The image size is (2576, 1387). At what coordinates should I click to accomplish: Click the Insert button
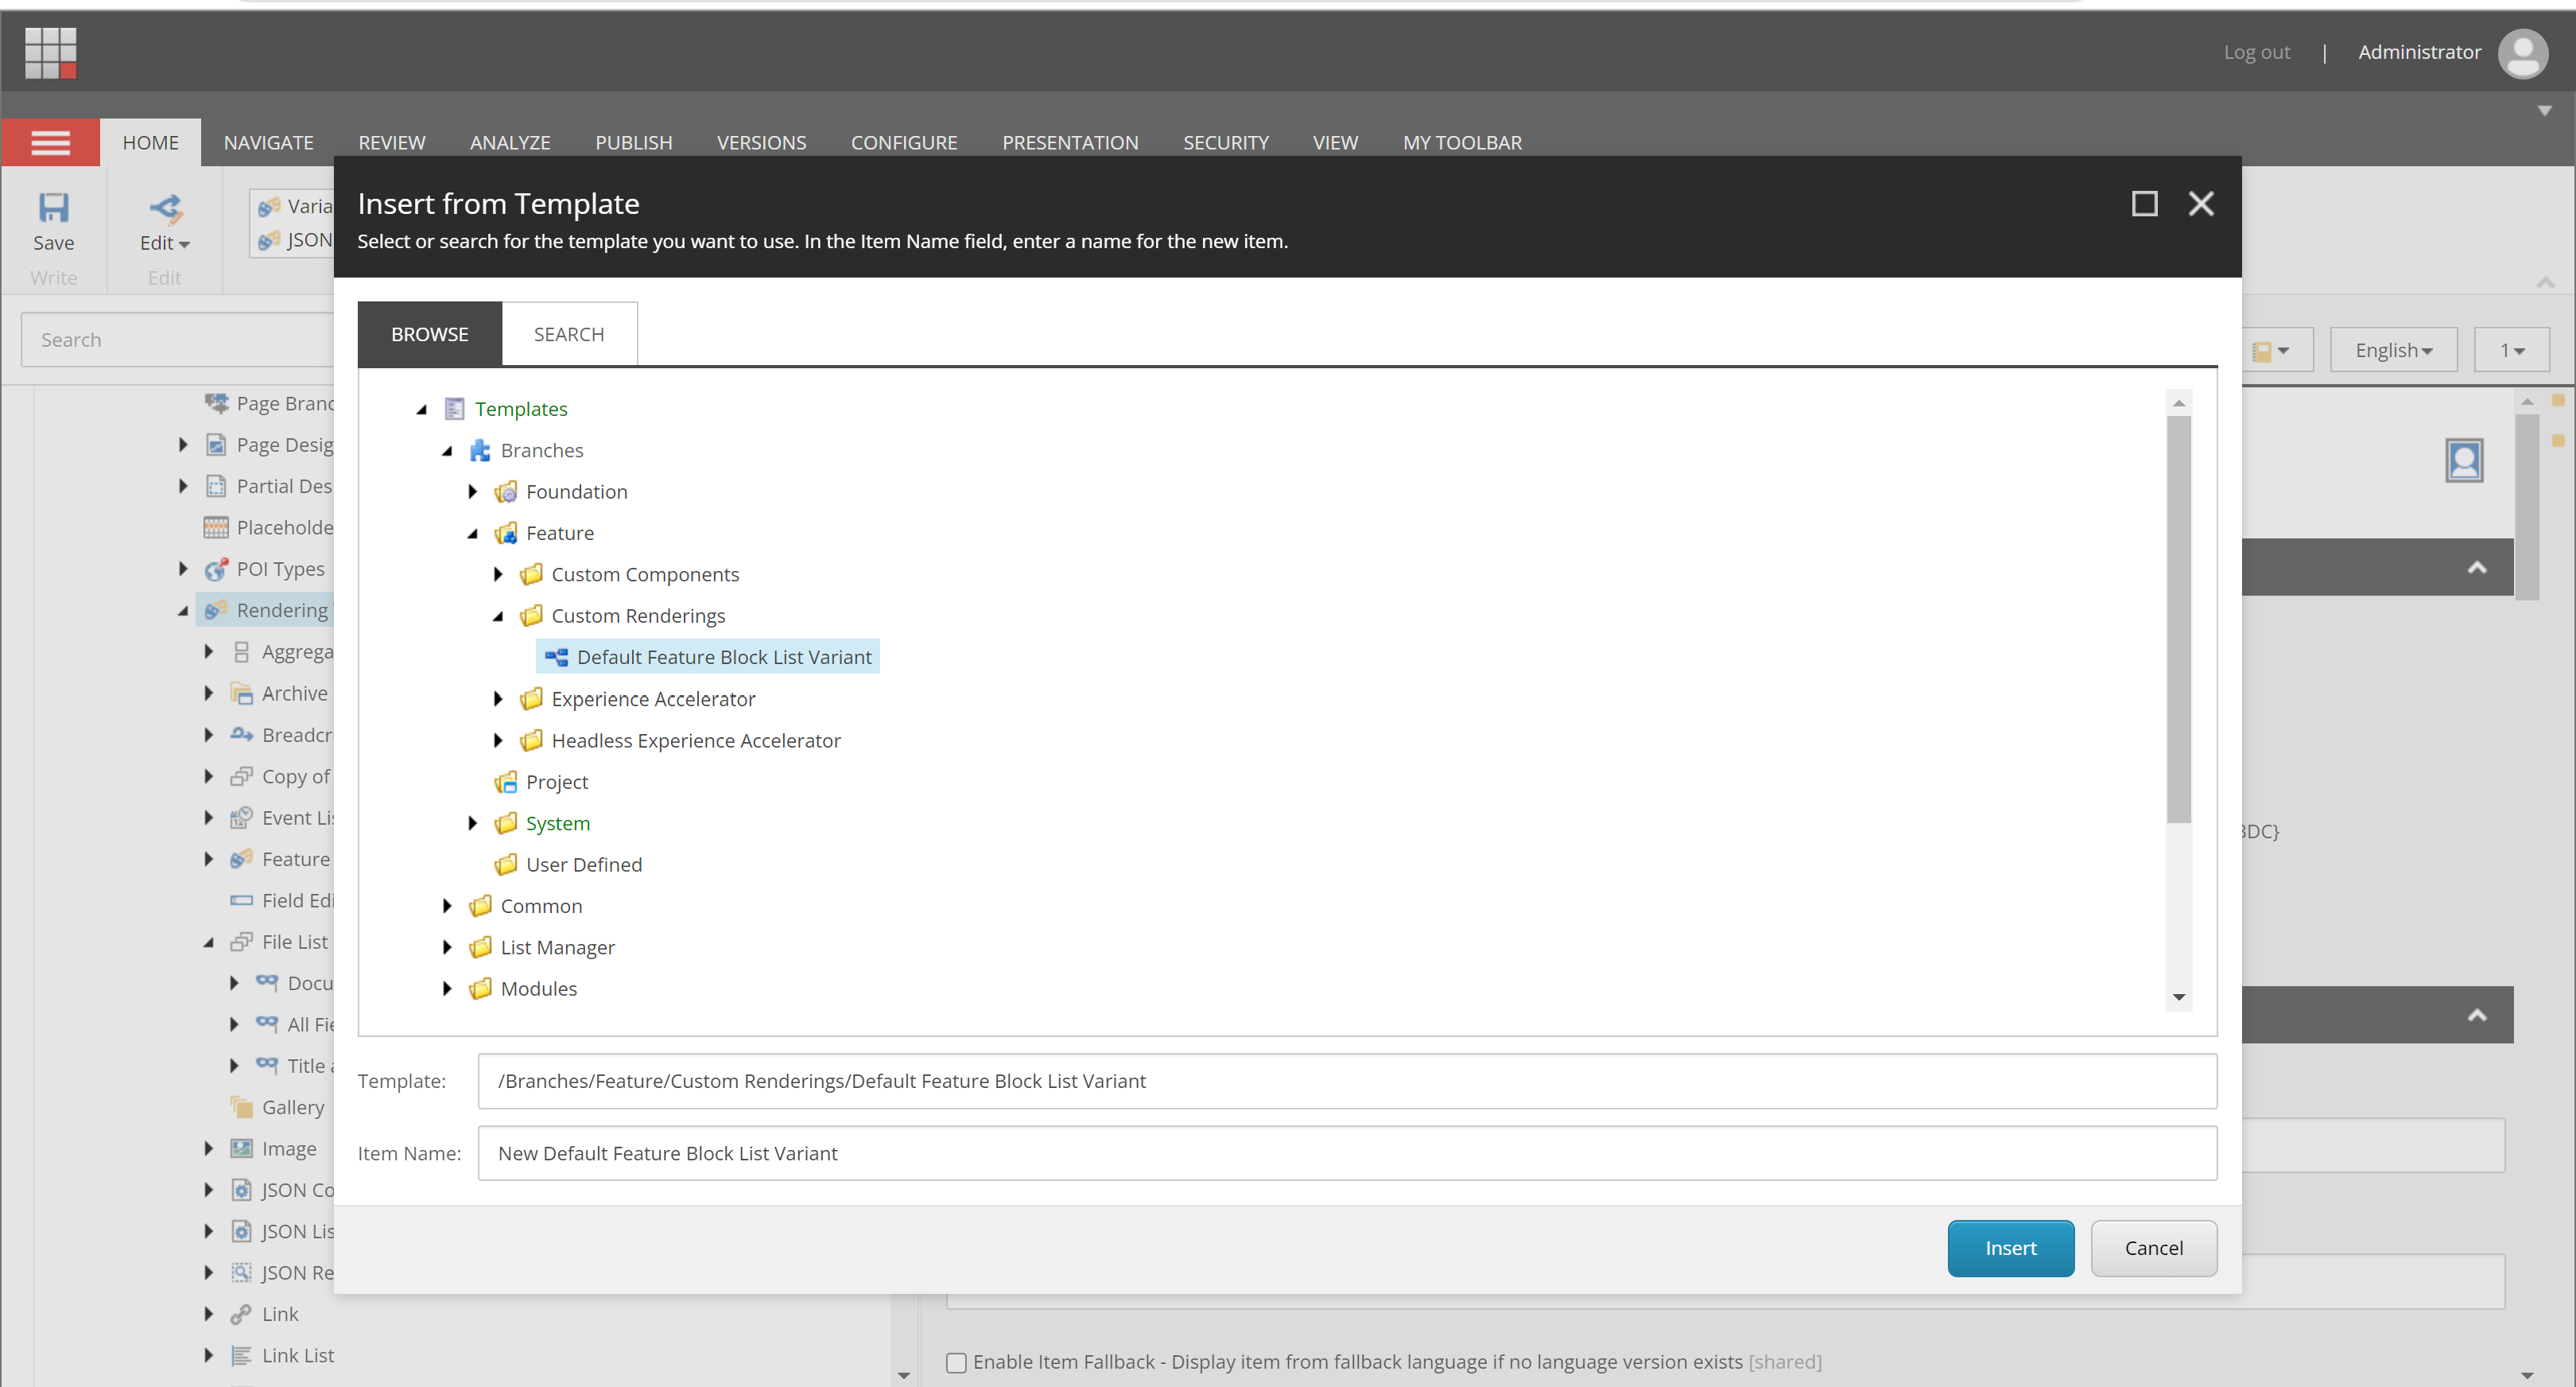tap(2009, 1248)
